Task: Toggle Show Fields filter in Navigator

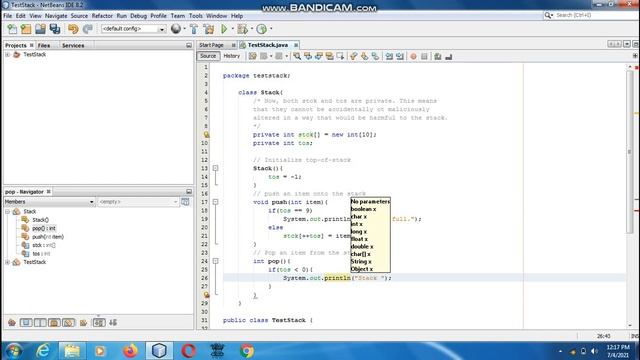Action: pos(26,322)
